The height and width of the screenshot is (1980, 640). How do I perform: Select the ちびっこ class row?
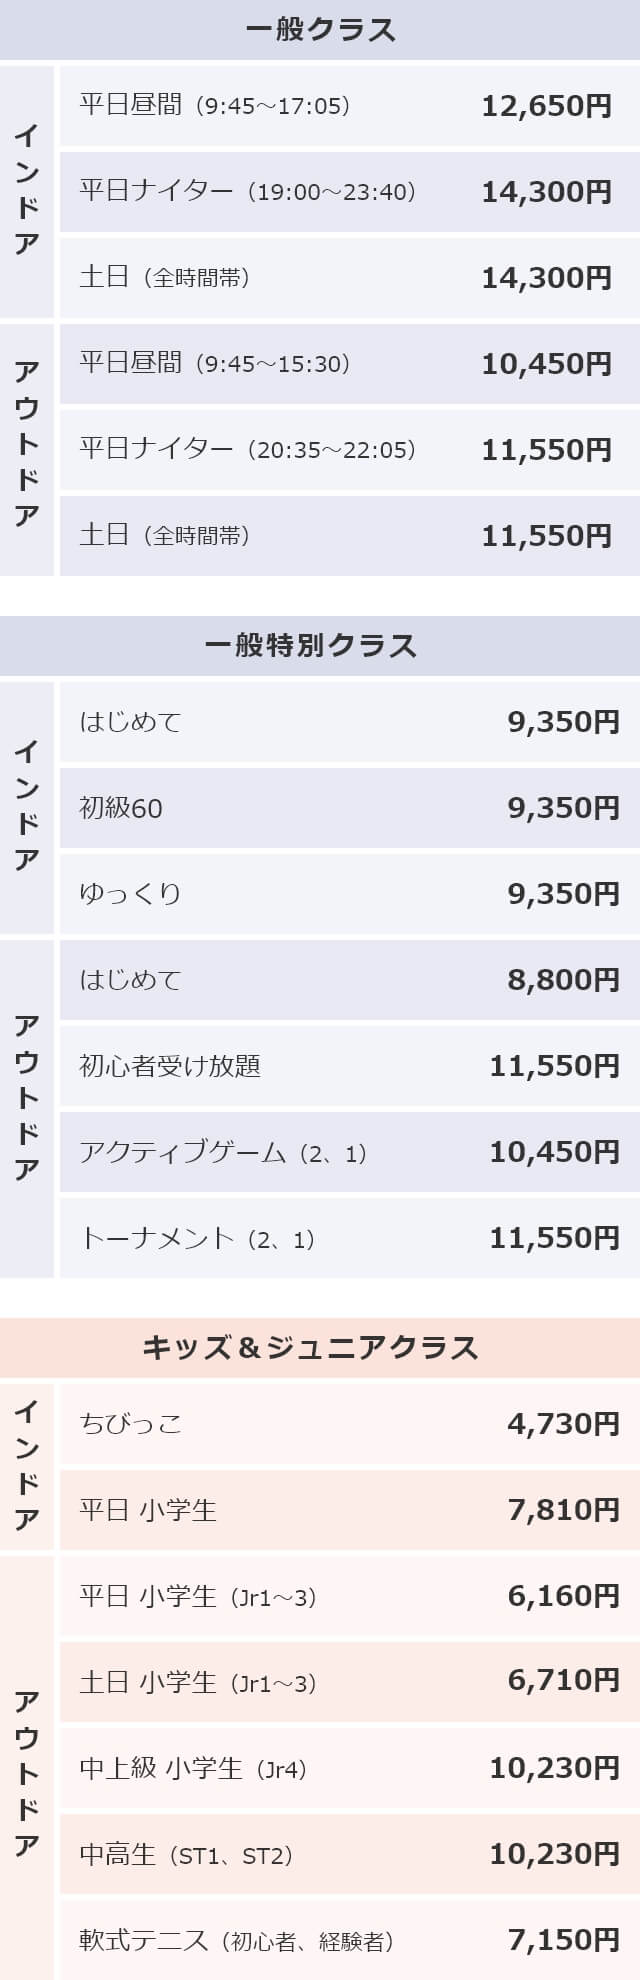(x=350, y=1423)
